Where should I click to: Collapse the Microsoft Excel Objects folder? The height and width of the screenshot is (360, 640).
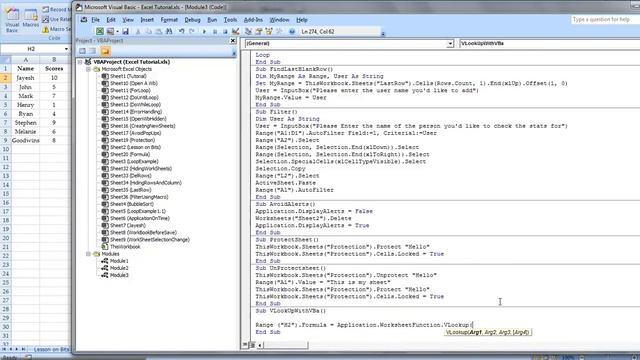coord(88,69)
